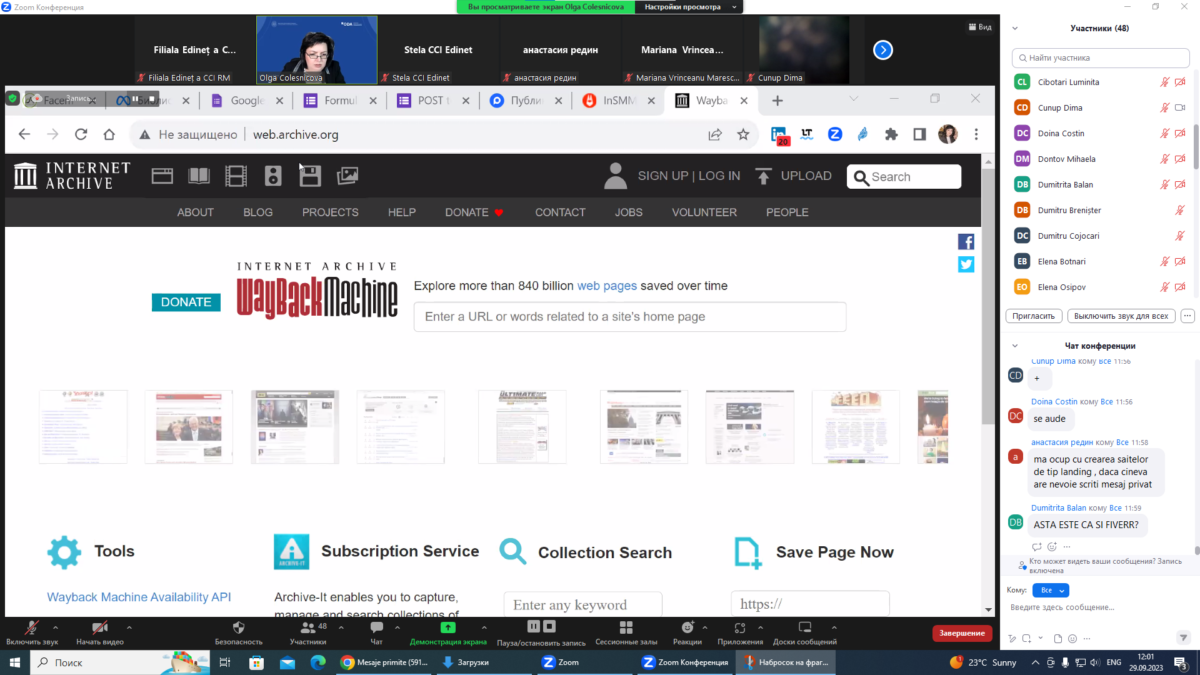1200x675 pixels.
Task: Open the Internet Archive video film icon
Action: tap(236, 177)
